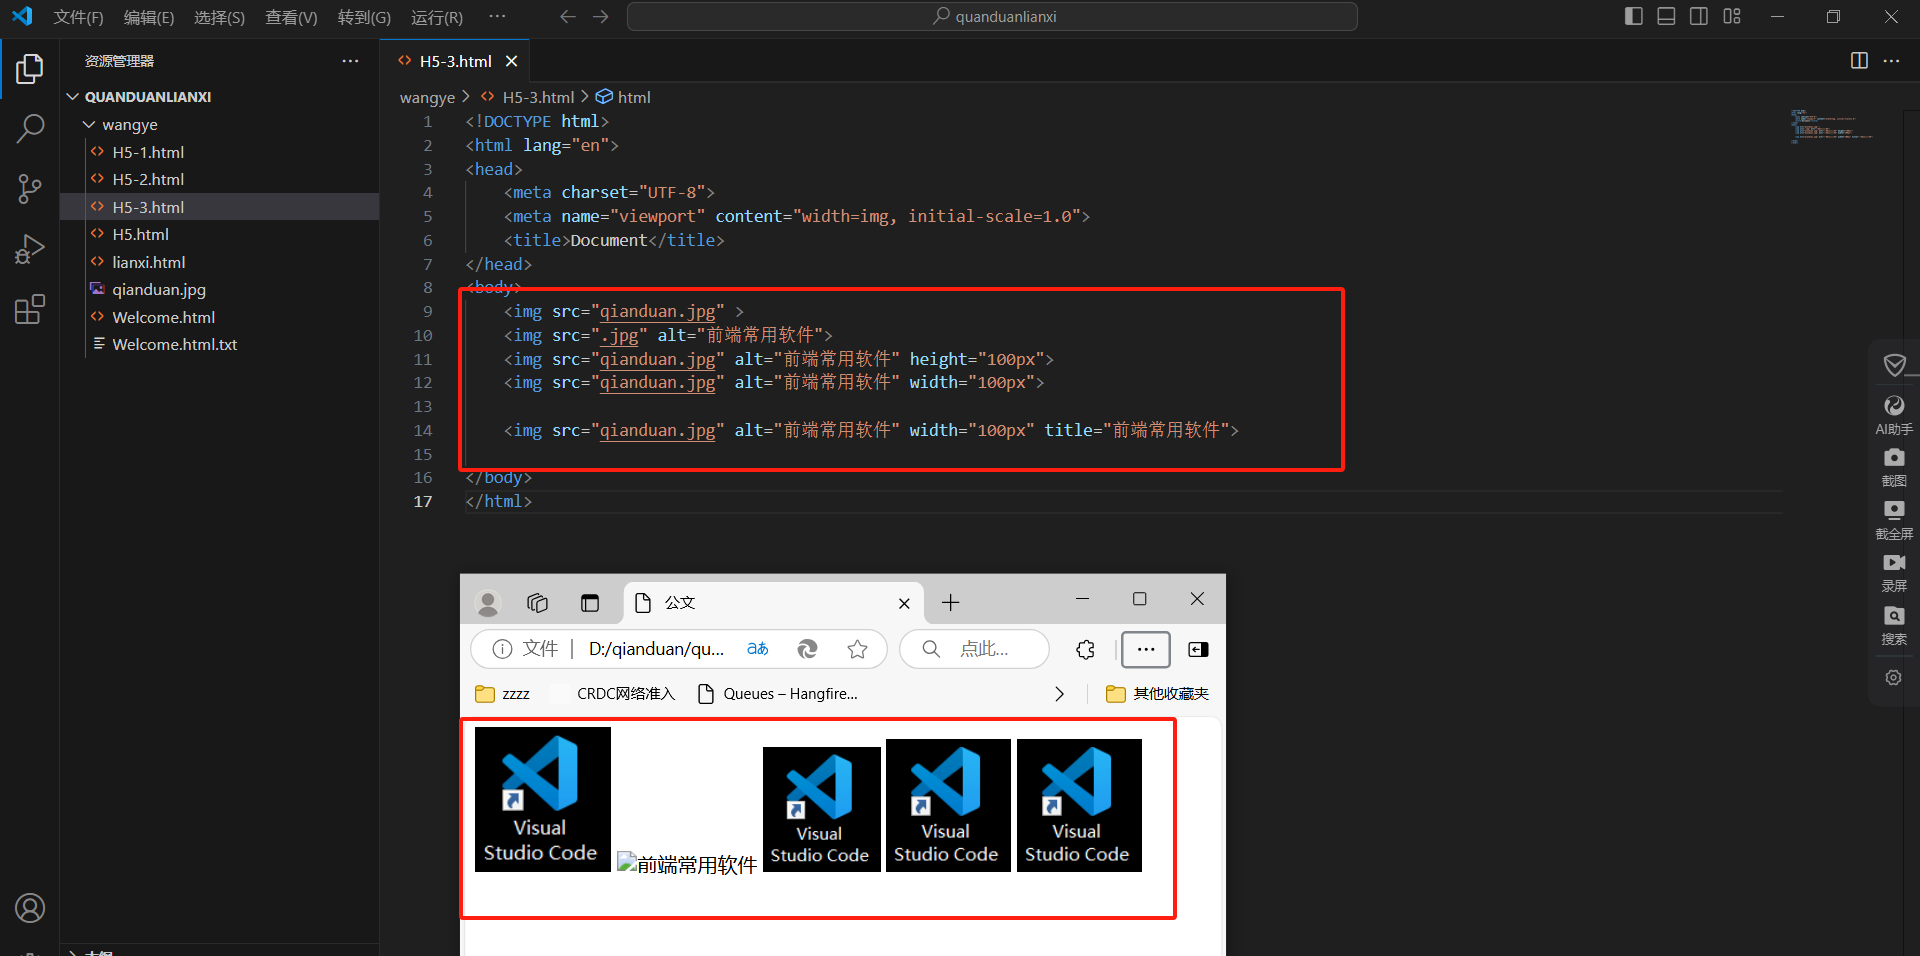
Task: Click the browser search box
Action: pyautogui.click(x=974, y=649)
